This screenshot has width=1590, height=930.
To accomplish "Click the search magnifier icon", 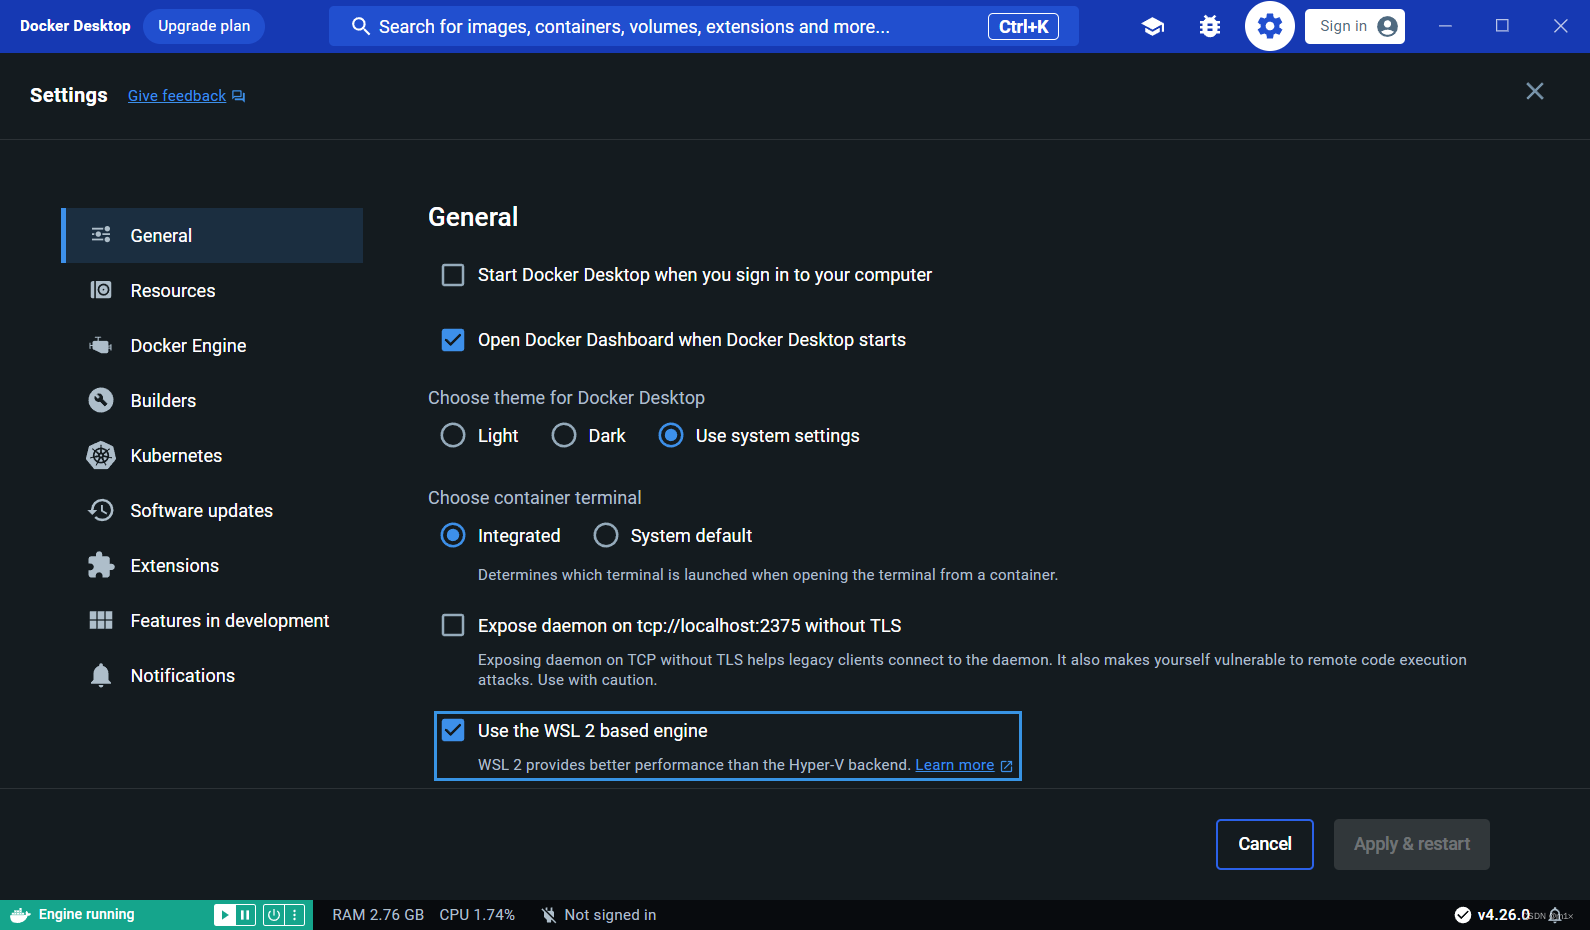I will (361, 26).
